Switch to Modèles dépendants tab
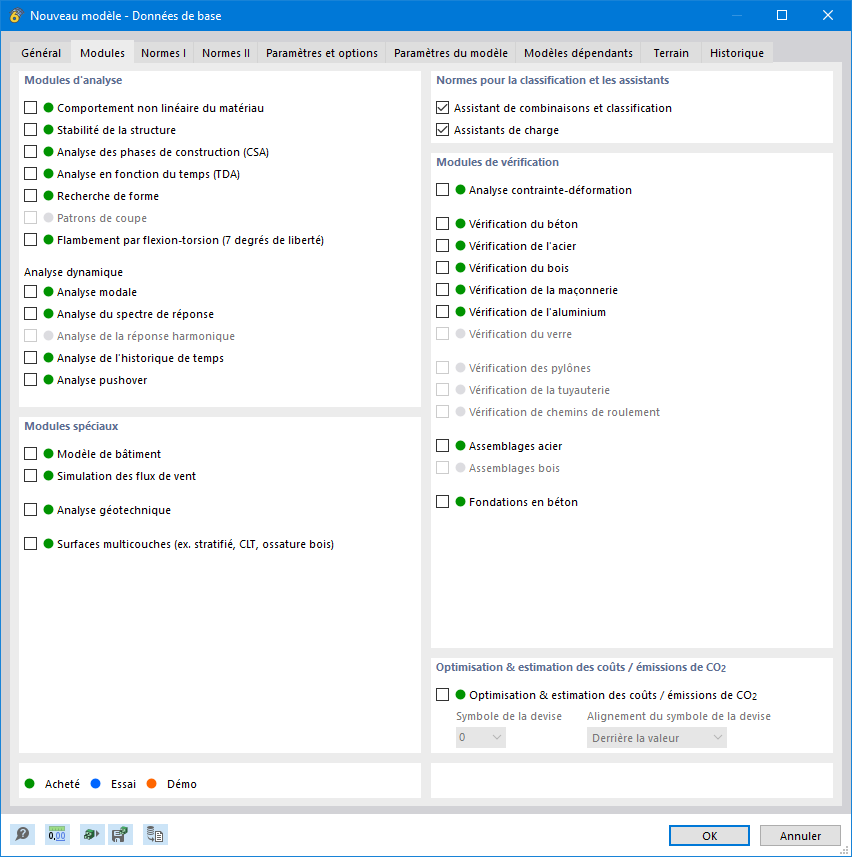This screenshot has height=857, width=852. (578, 53)
